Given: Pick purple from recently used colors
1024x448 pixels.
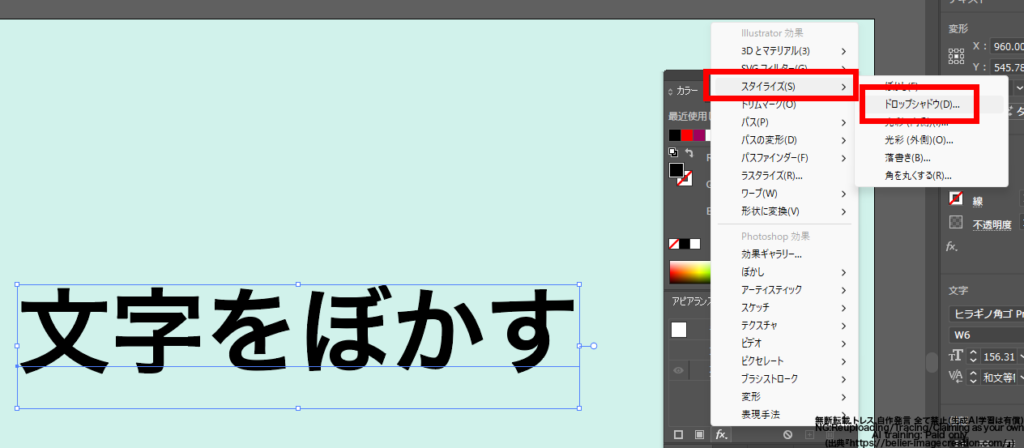Looking at the screenshot, I should click(699, 135).
